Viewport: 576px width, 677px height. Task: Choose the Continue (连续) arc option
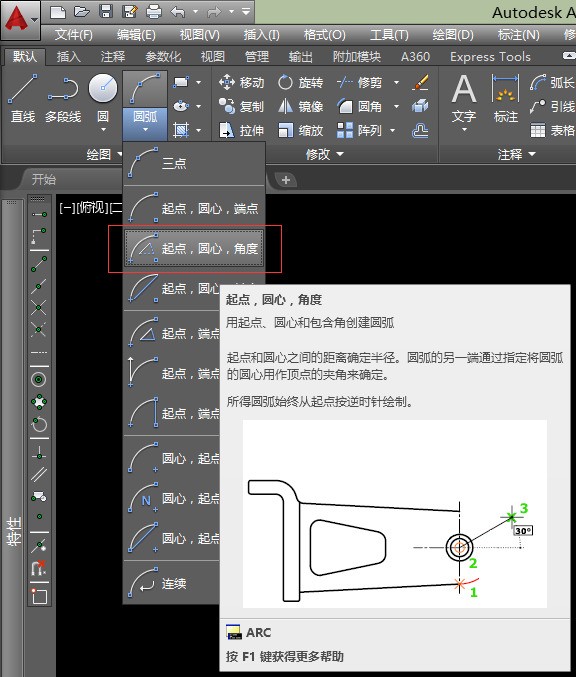(x=173, y=583)
